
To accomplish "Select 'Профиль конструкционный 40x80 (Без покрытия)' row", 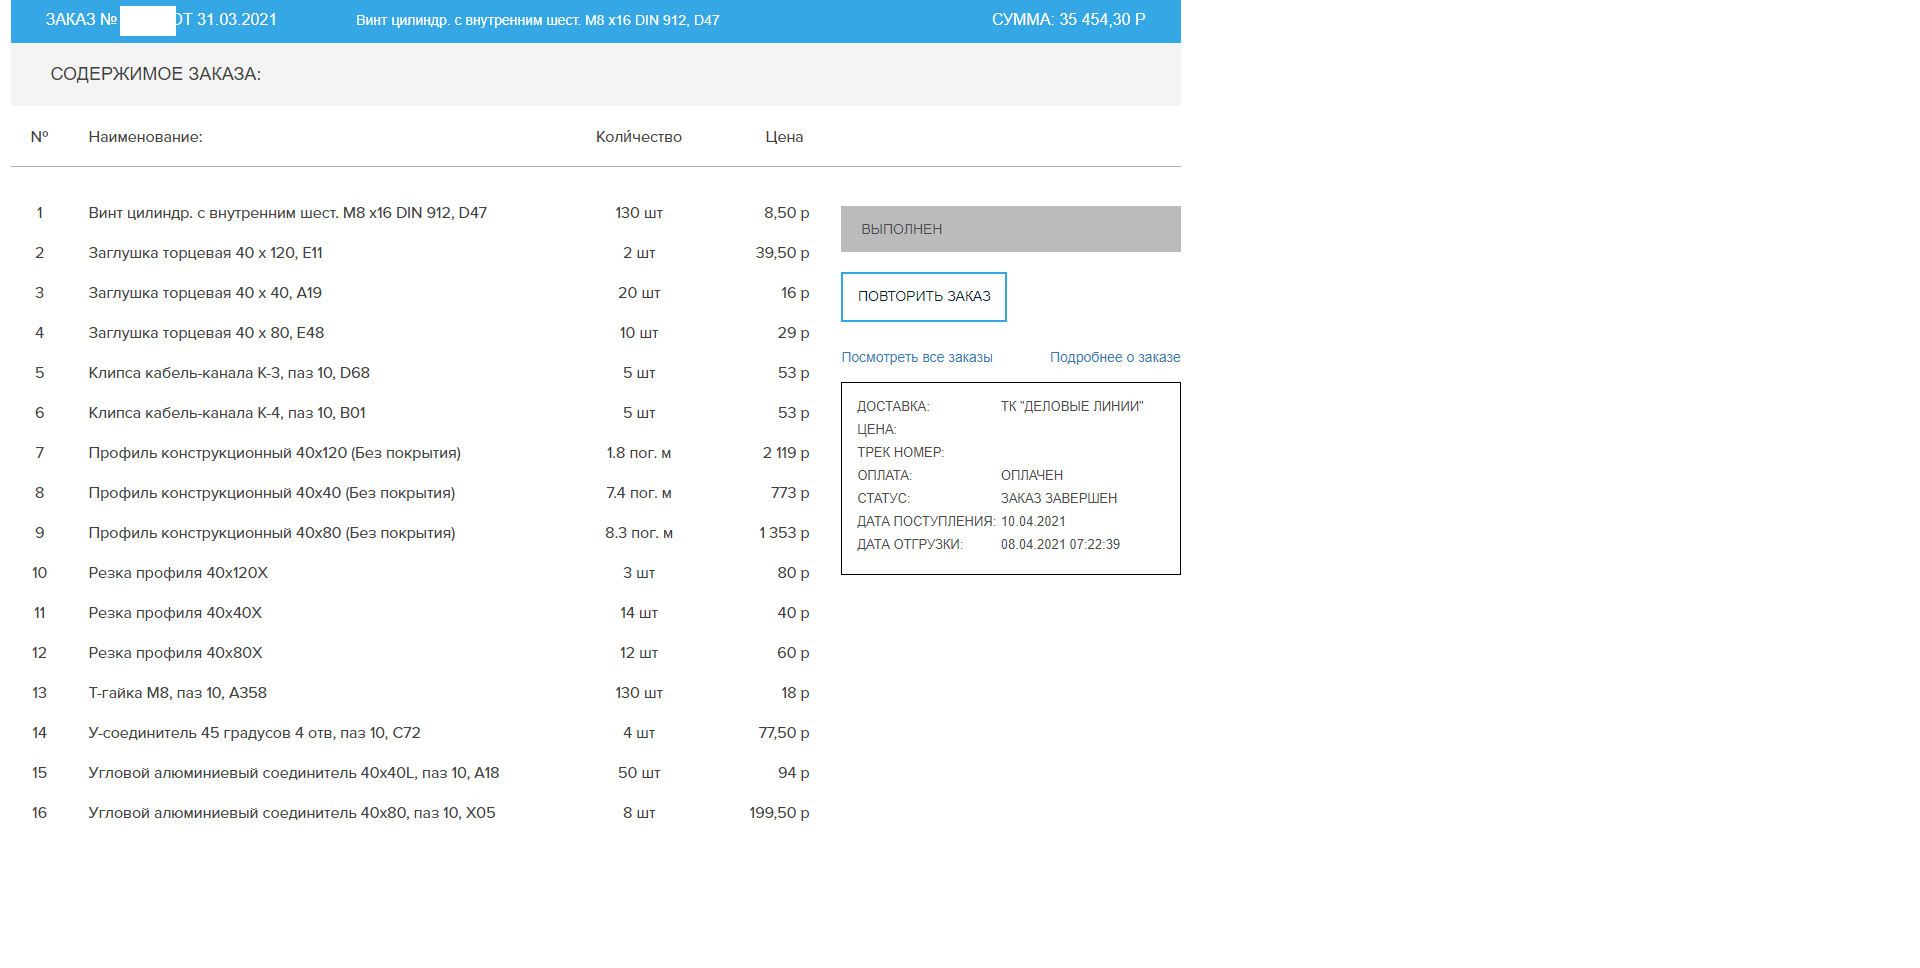I will pos(271,533).
